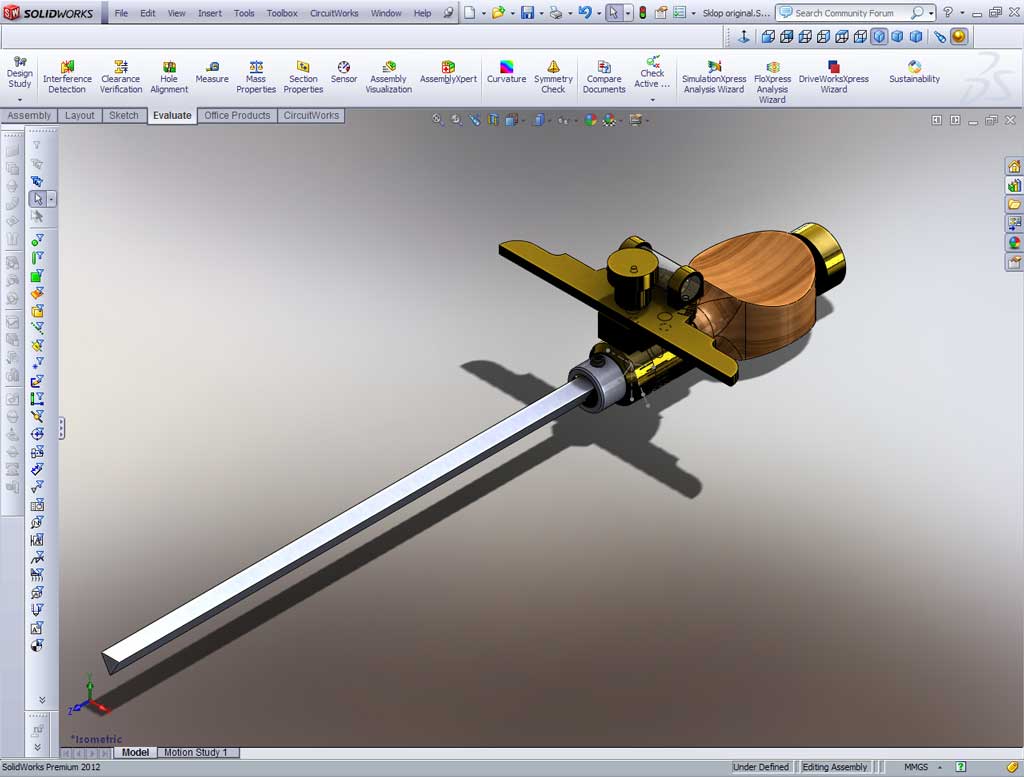Open the Appearances task pane color-ball tab

[x=1014, y=243]
